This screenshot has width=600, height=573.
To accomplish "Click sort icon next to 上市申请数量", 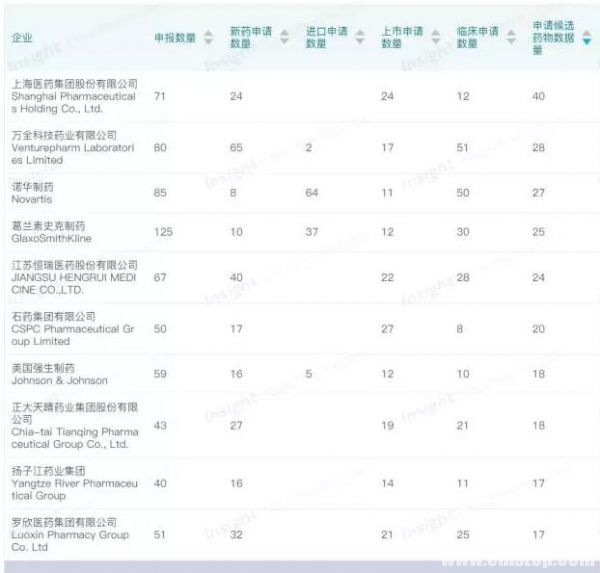I will (x=434, y=38).
